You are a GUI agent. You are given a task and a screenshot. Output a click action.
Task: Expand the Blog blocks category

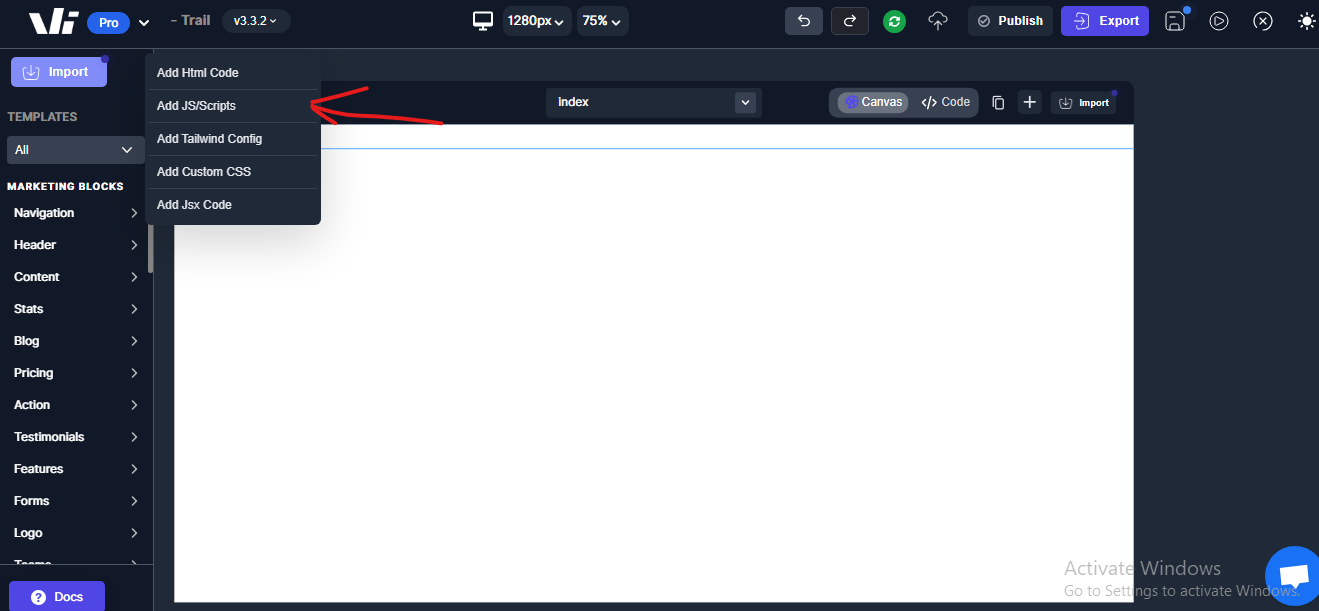click(x=76, y=341)
